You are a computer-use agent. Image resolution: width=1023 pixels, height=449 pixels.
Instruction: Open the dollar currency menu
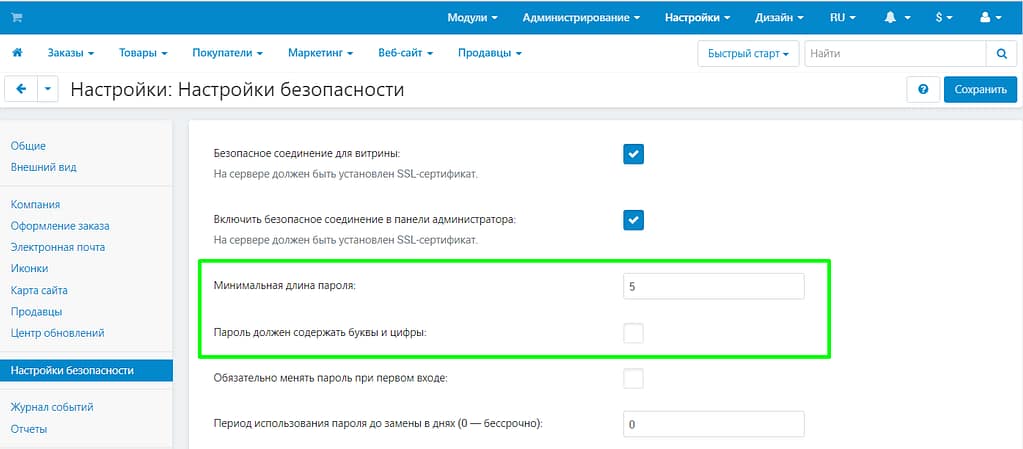[x=943, y=18]
